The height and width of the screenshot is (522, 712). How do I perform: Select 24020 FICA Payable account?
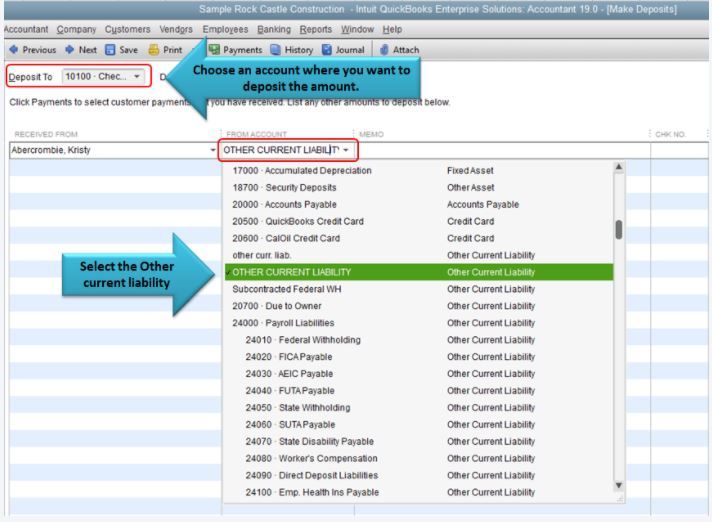tap(418, 357)
